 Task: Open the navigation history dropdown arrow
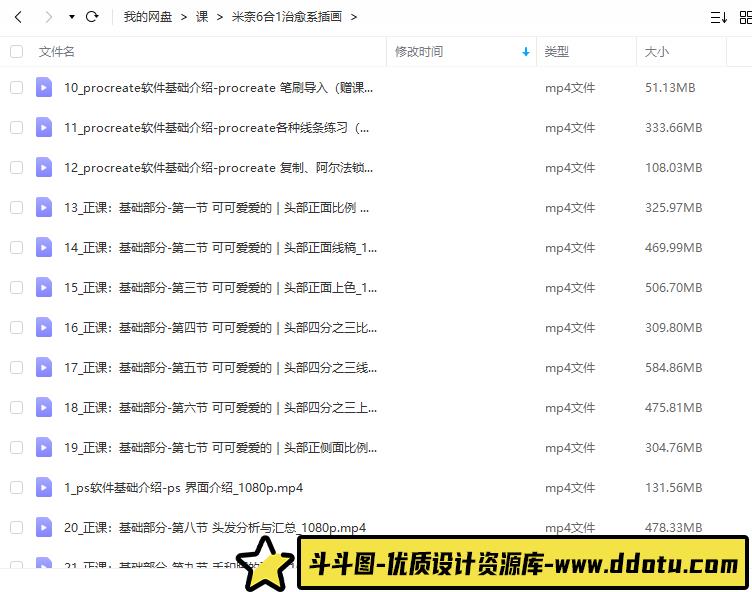pos(71,17)
